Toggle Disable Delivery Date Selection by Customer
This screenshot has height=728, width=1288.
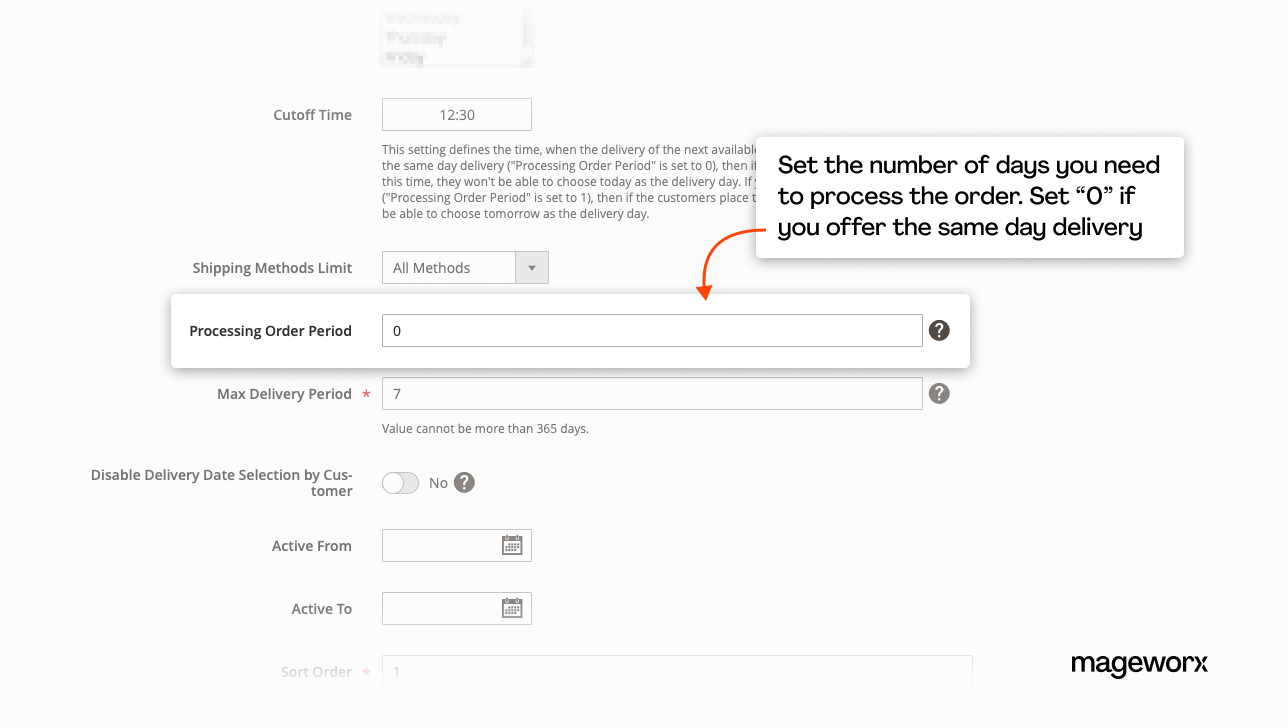[x=400, y=483]
